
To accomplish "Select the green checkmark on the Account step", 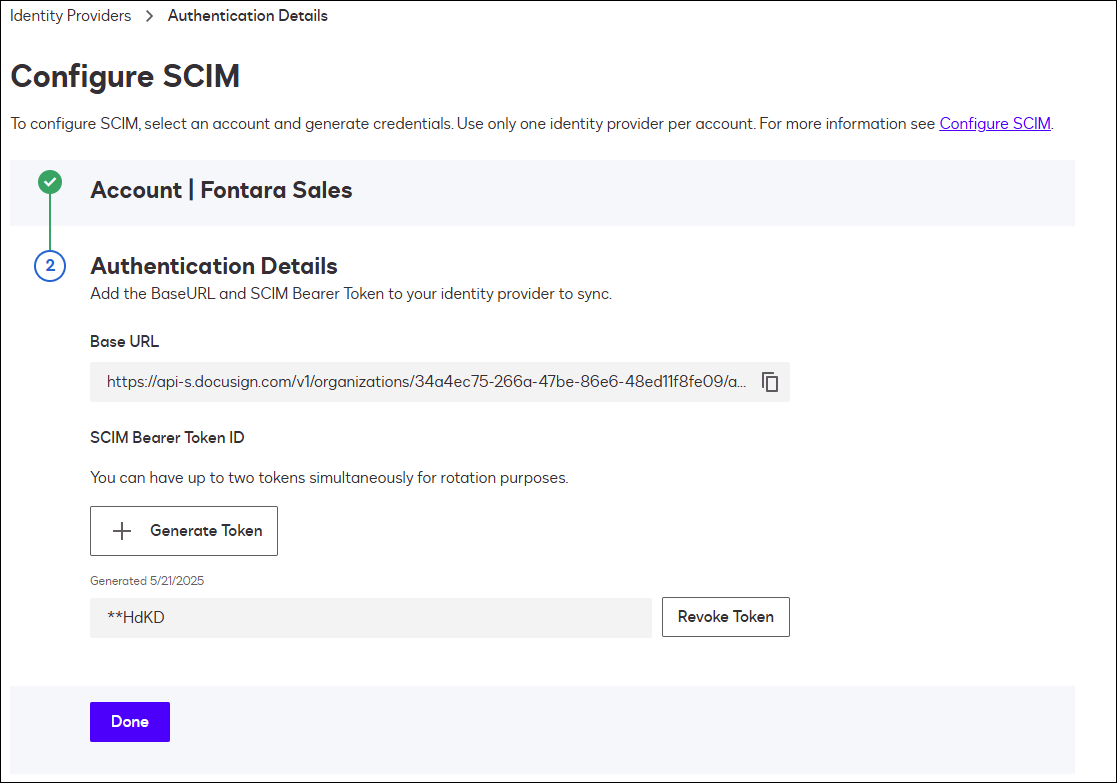I will click(50, 182).
